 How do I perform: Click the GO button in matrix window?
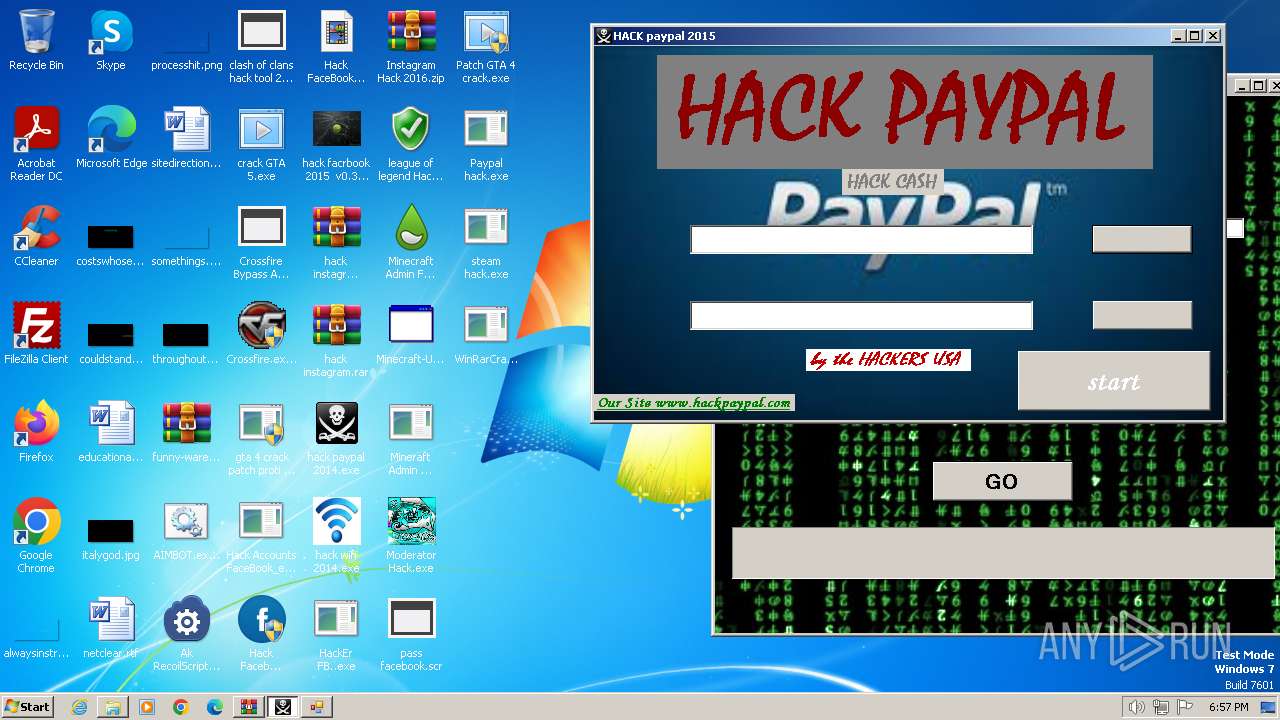1002,481
